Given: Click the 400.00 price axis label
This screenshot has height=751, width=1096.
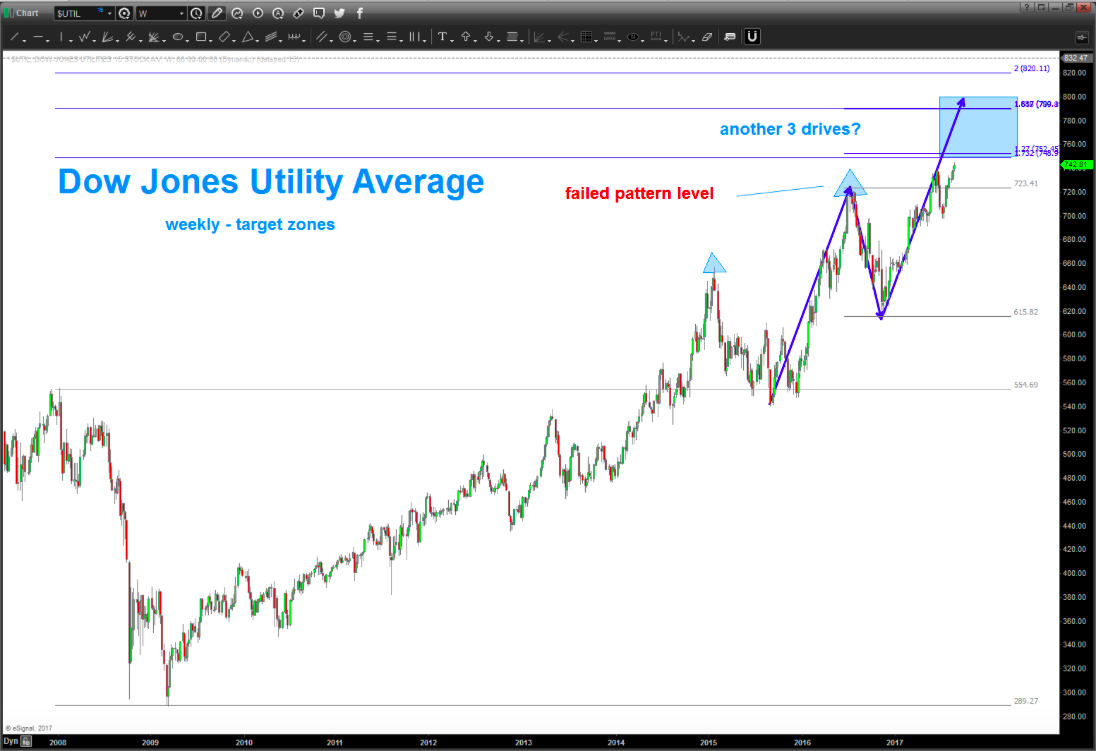Looking at the screenshot, I should coord(1074,573).
